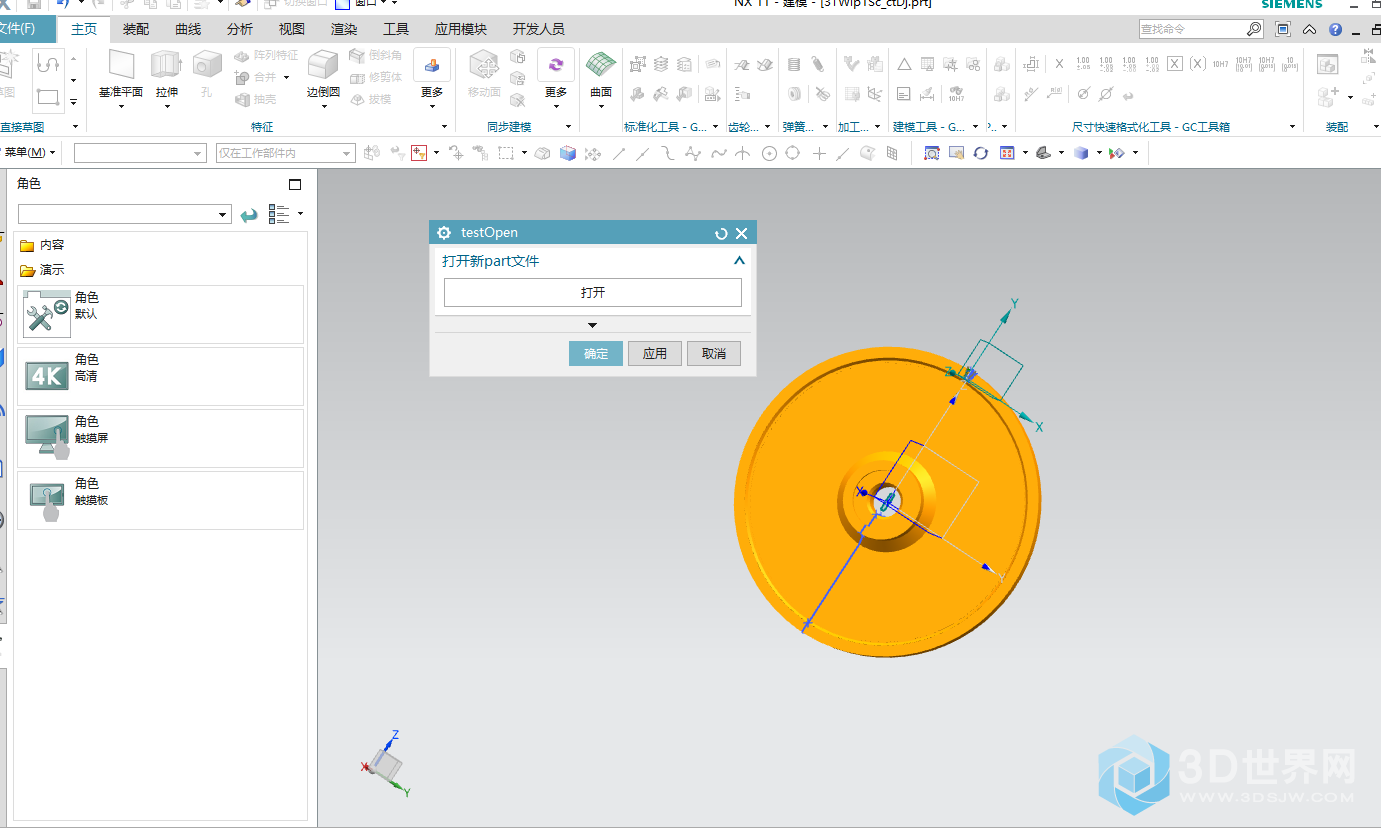1381x829 pixels.
Task: Expand the 特征 group options arrow
Action: pos(445,126)
